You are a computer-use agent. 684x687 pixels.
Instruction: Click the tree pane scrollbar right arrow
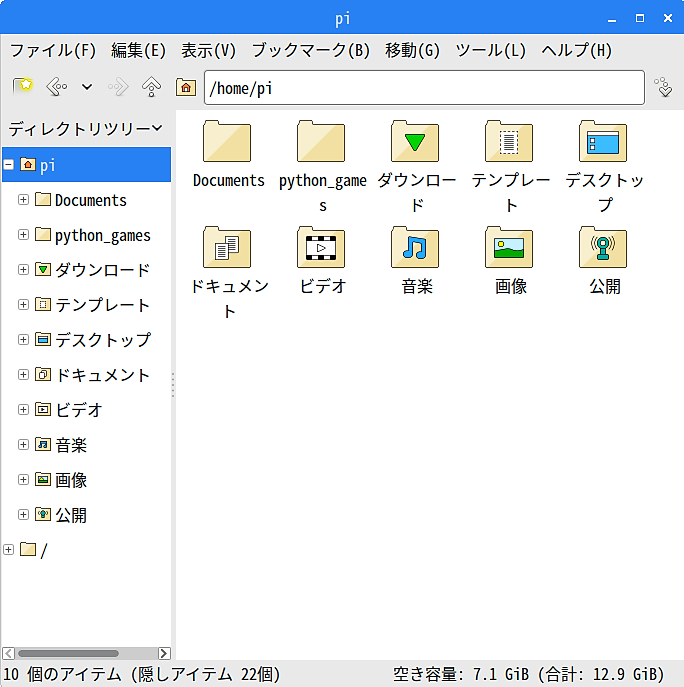coord(164,653)
